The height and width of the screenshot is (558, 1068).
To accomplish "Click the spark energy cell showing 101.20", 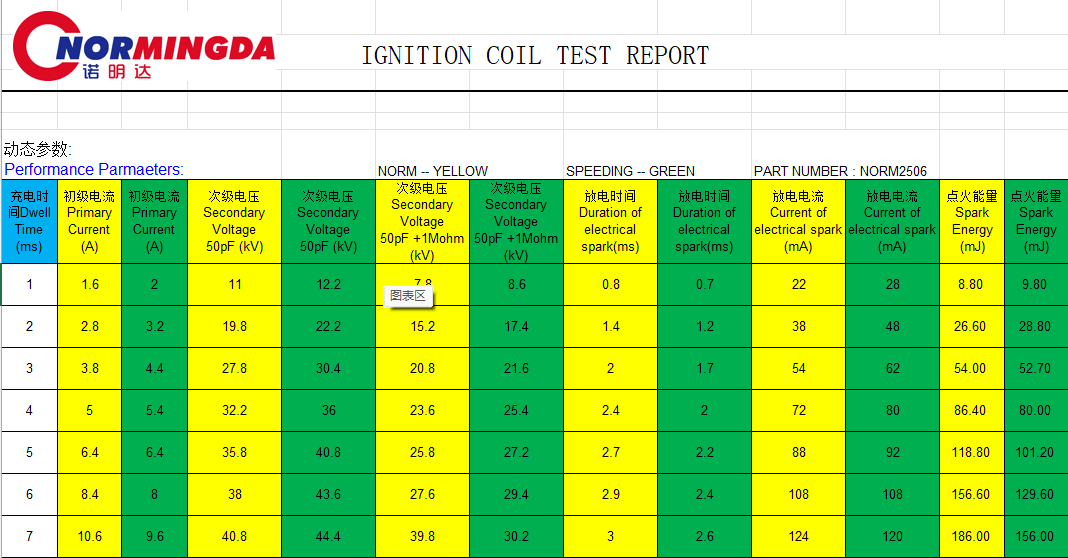I will click(1035, 452).
